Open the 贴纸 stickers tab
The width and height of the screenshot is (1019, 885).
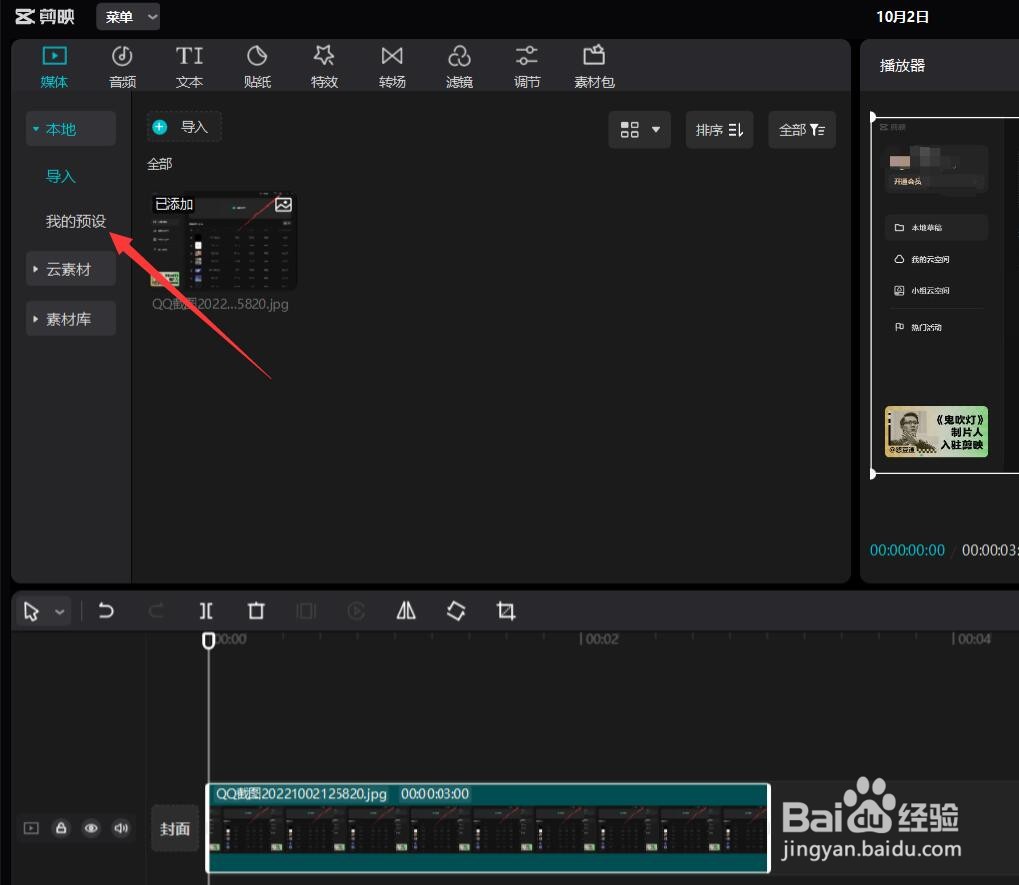[x=257, y=66]
